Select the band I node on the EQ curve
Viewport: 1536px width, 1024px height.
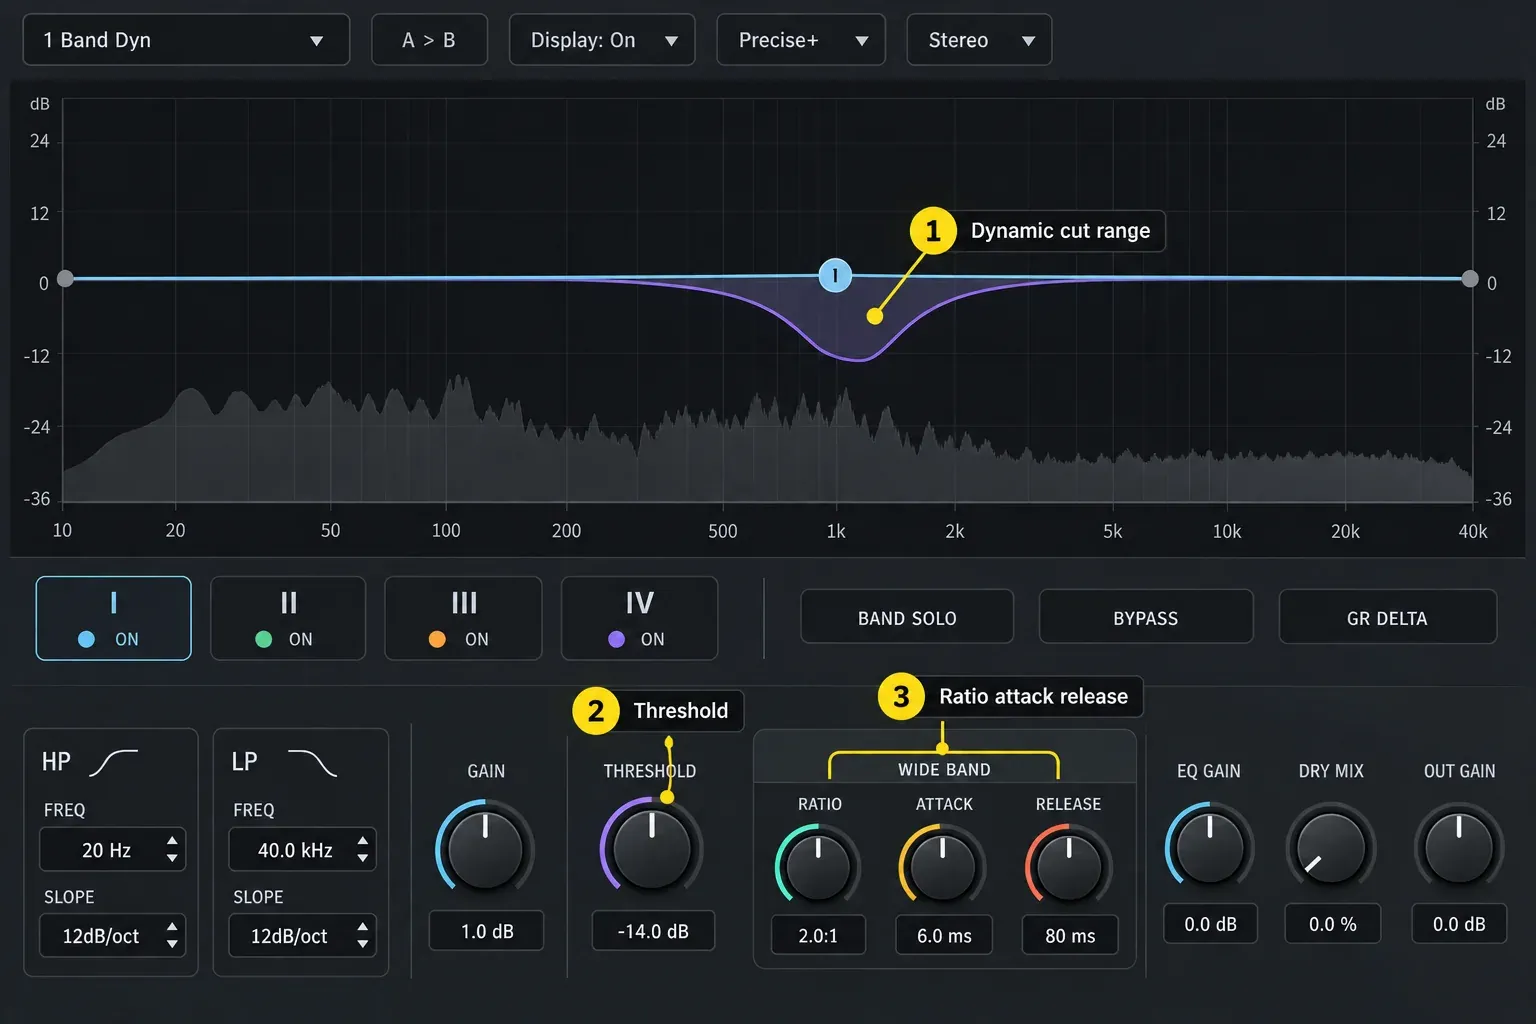pyautogui.click(x=835, y=275)
